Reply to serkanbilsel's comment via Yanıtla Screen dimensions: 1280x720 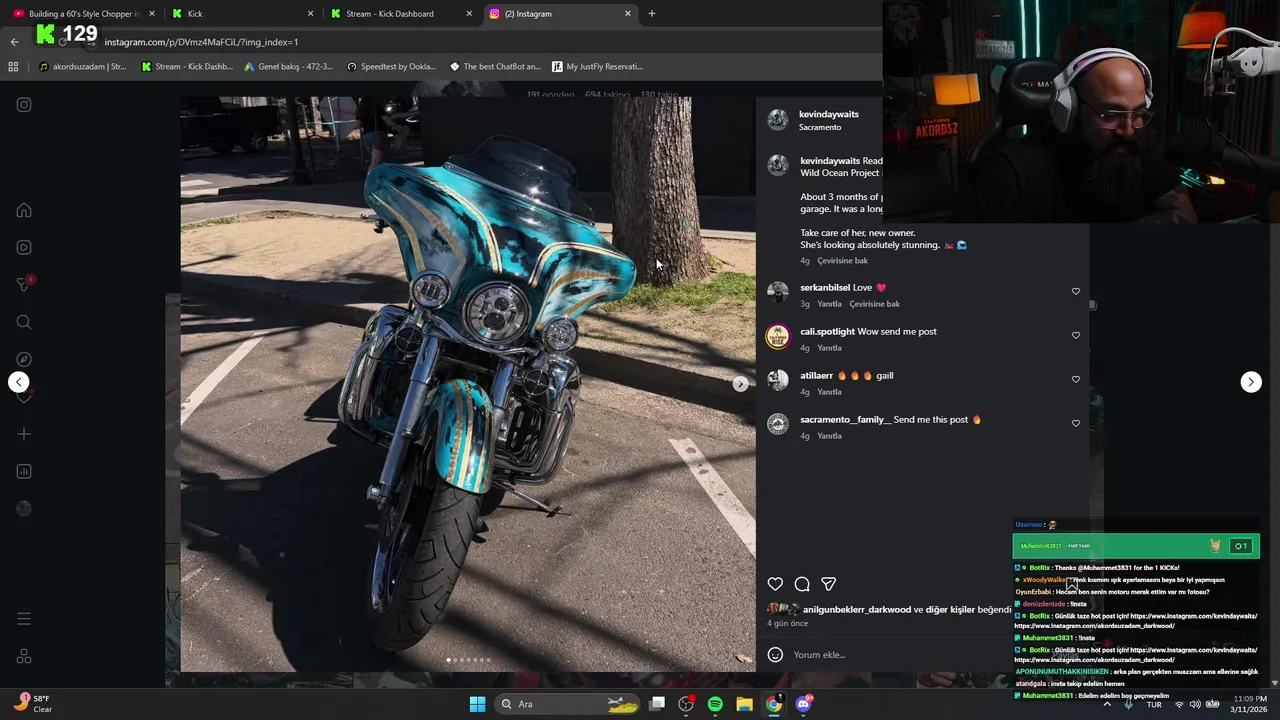click(829, 304)
